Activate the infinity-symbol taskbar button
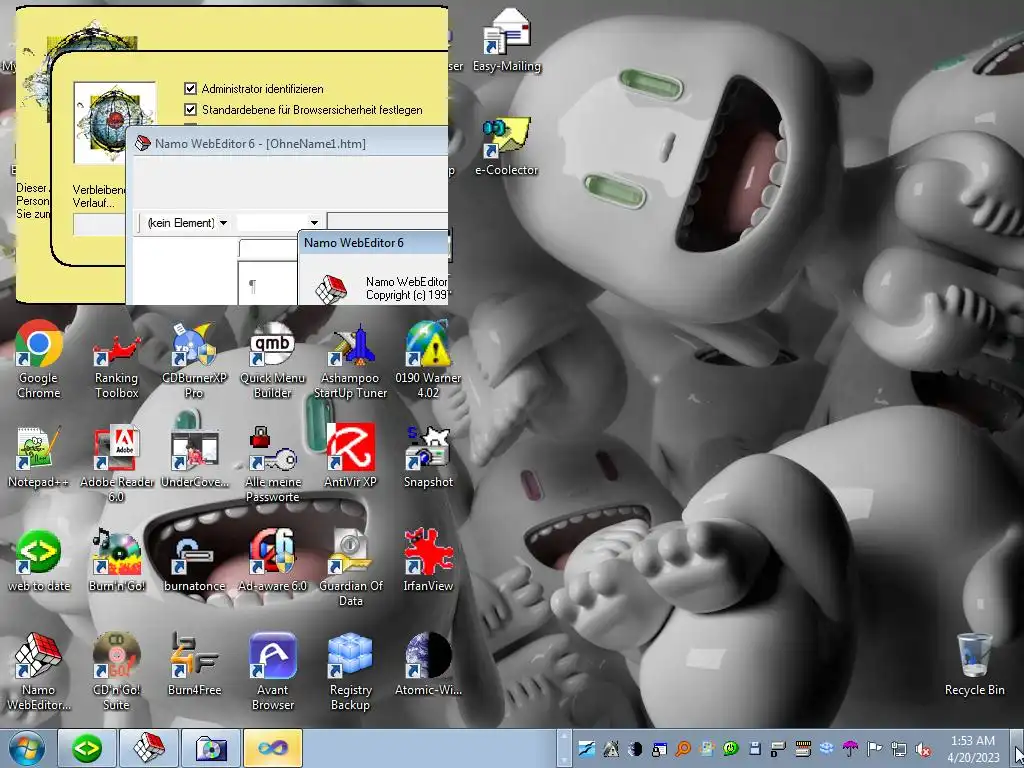The height and width of the screenshot is (768, 1024). tap(273, 748)
